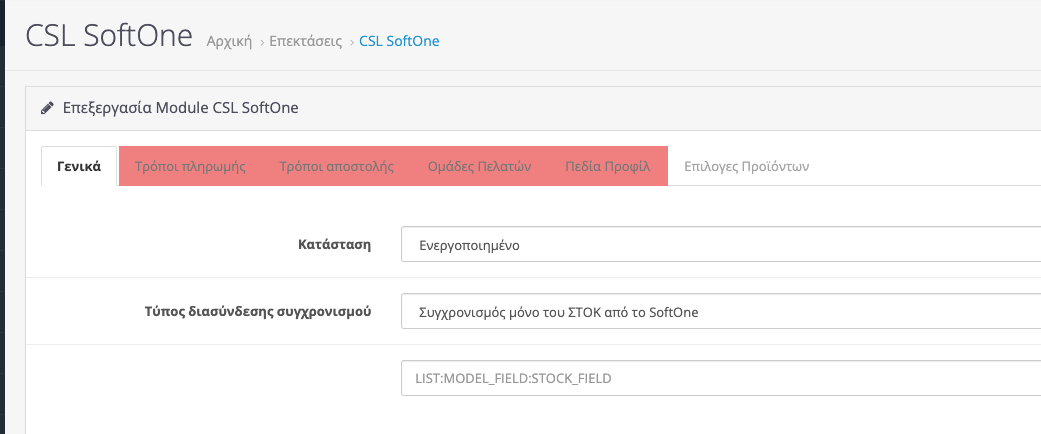Screen dimensions: 1041x434
Task: Expand the Τύπος διασύνδεσης συγχρονισμού dropdown
Action: click(x=721, y=311)
